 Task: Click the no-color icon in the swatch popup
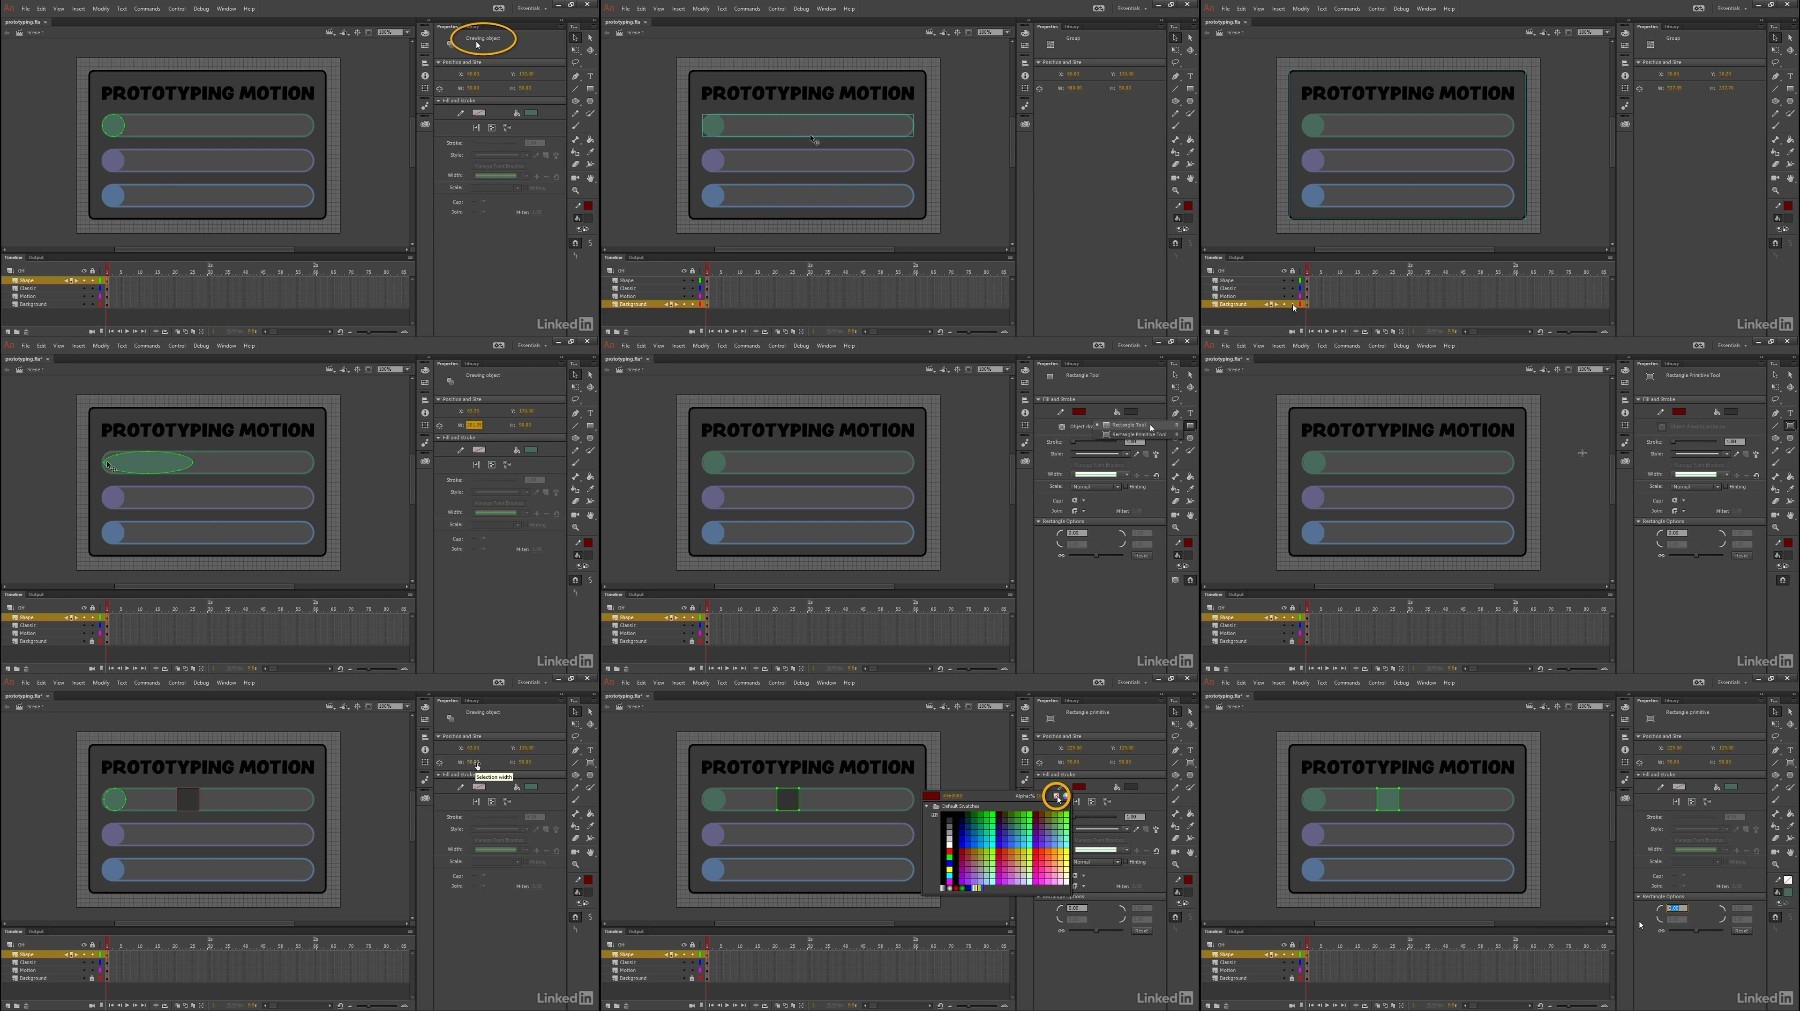(x=1056, y=796)
